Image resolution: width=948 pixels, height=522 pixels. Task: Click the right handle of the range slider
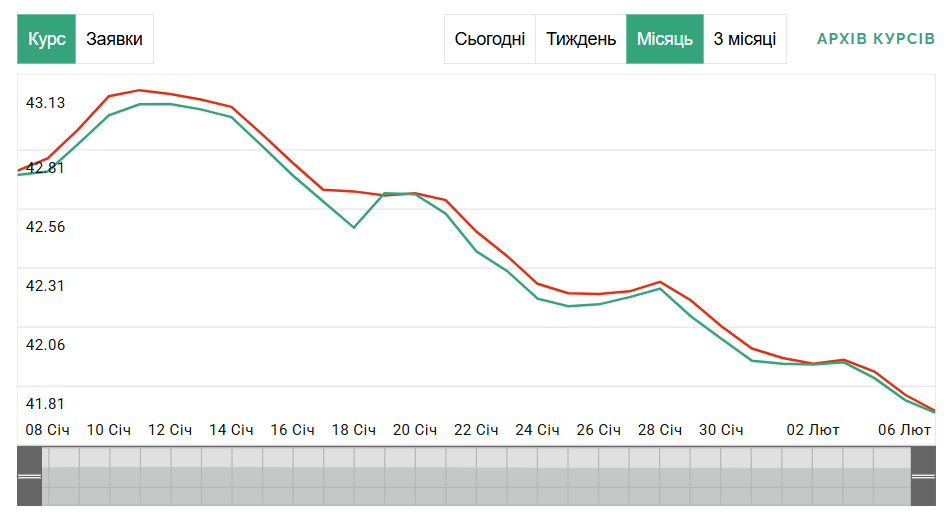click(923, 476)
